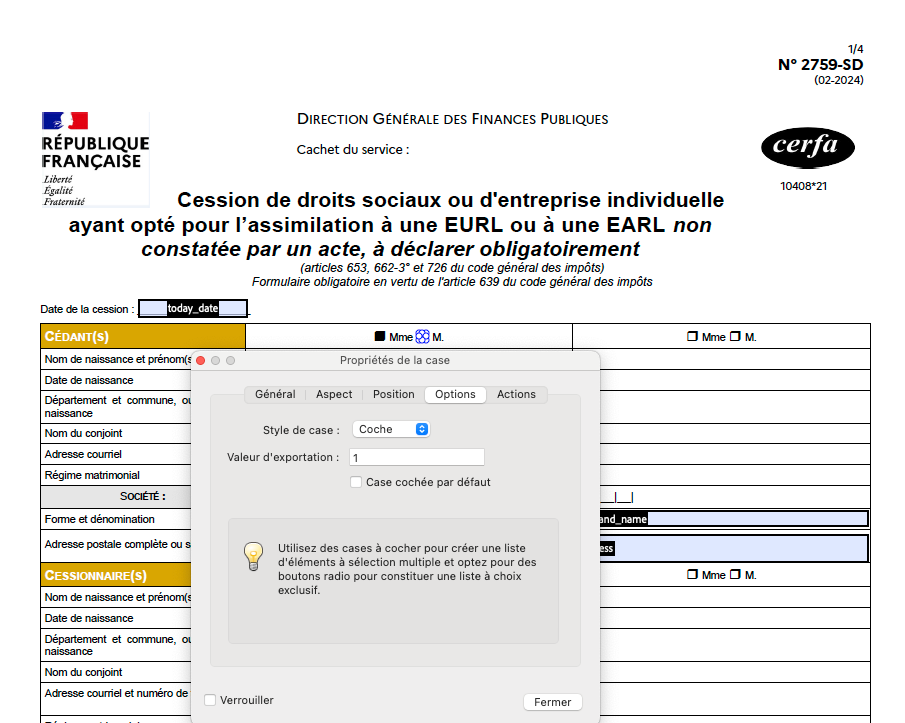Image resolution: width=905 pixels, height=723 pixels.
Task: Click the 'Forme et dénomination' label
Action: (99, 519)
